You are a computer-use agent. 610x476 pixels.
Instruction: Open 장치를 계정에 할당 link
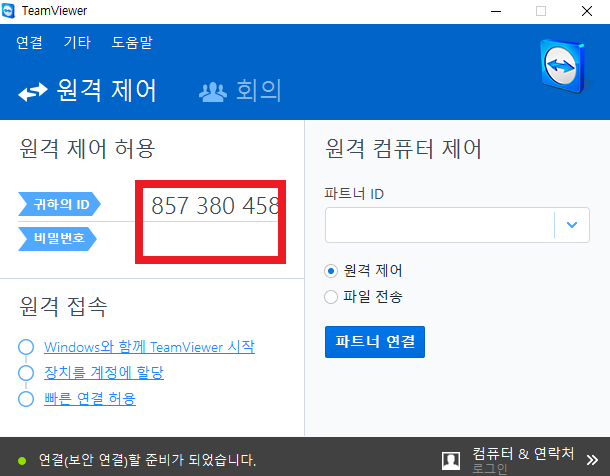[104, 373]
